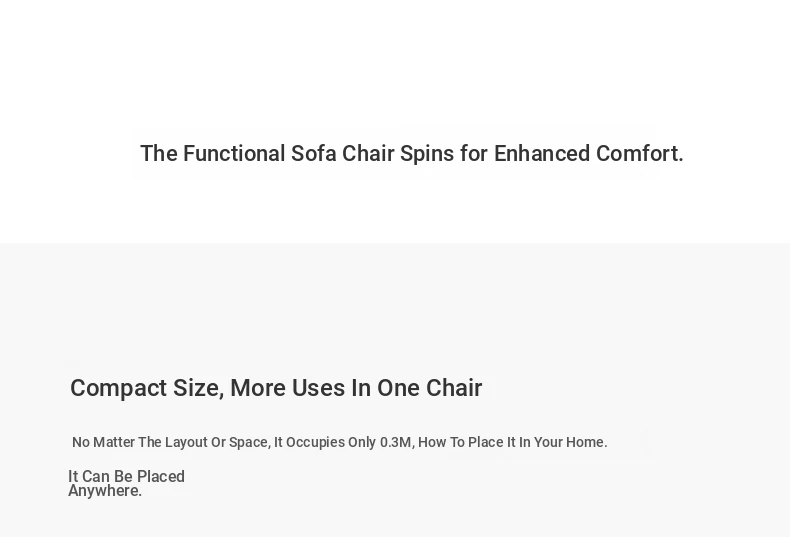790x537 pixels.
Task: Click 'It Occupies Only' in the description line
Action: pos(325,442)
